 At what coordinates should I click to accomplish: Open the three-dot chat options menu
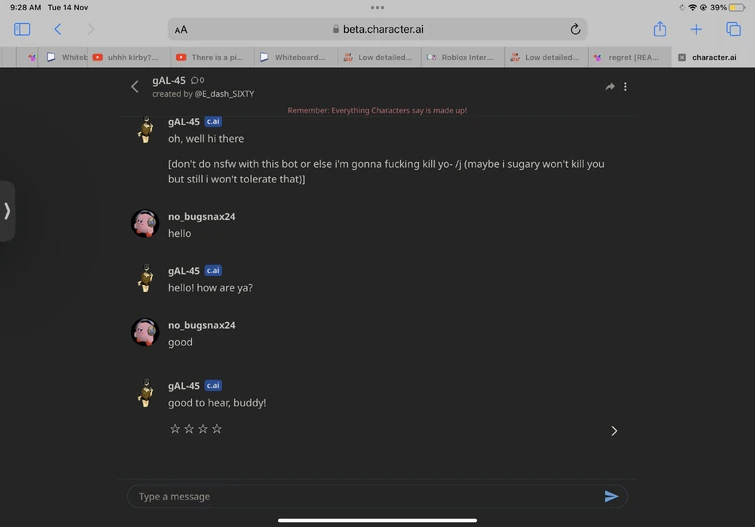pos(626,87)
